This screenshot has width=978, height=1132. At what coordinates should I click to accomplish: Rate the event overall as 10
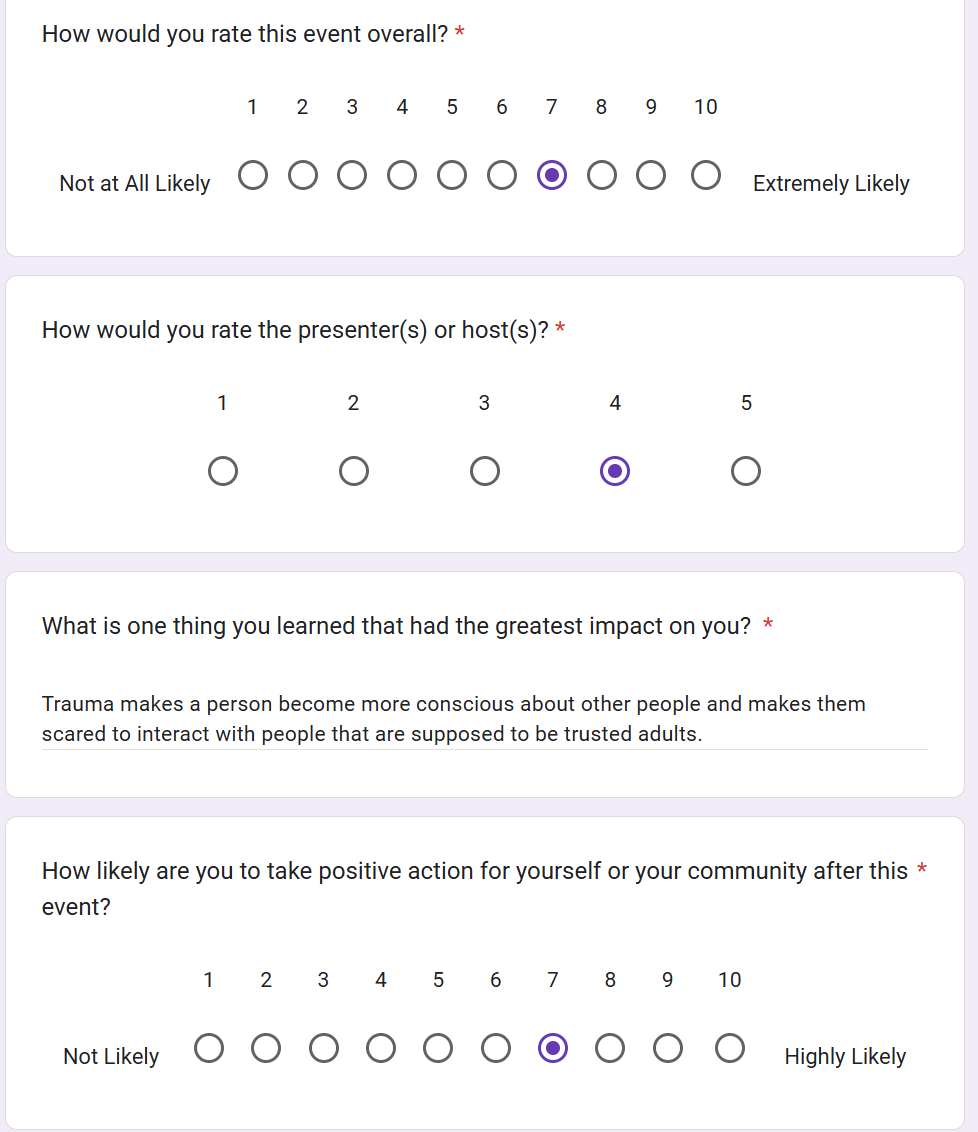(706, 176)
